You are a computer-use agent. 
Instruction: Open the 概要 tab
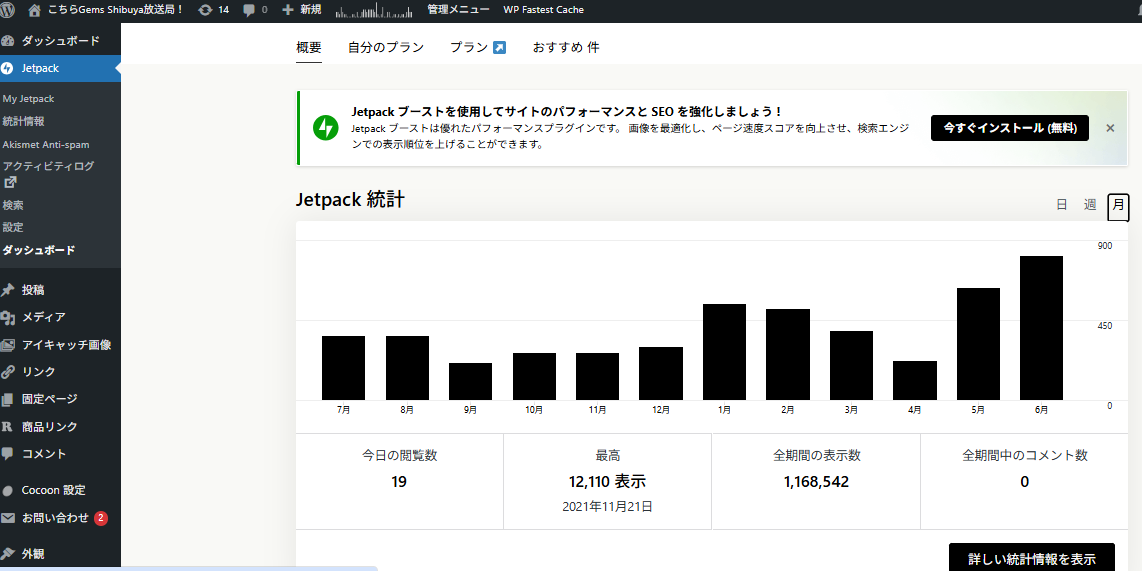tap(309, 48)
